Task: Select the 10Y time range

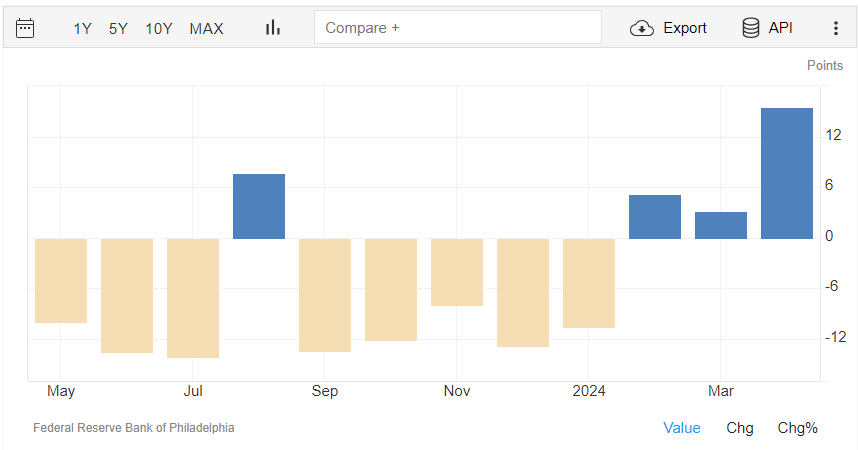Action: (159, 28)
